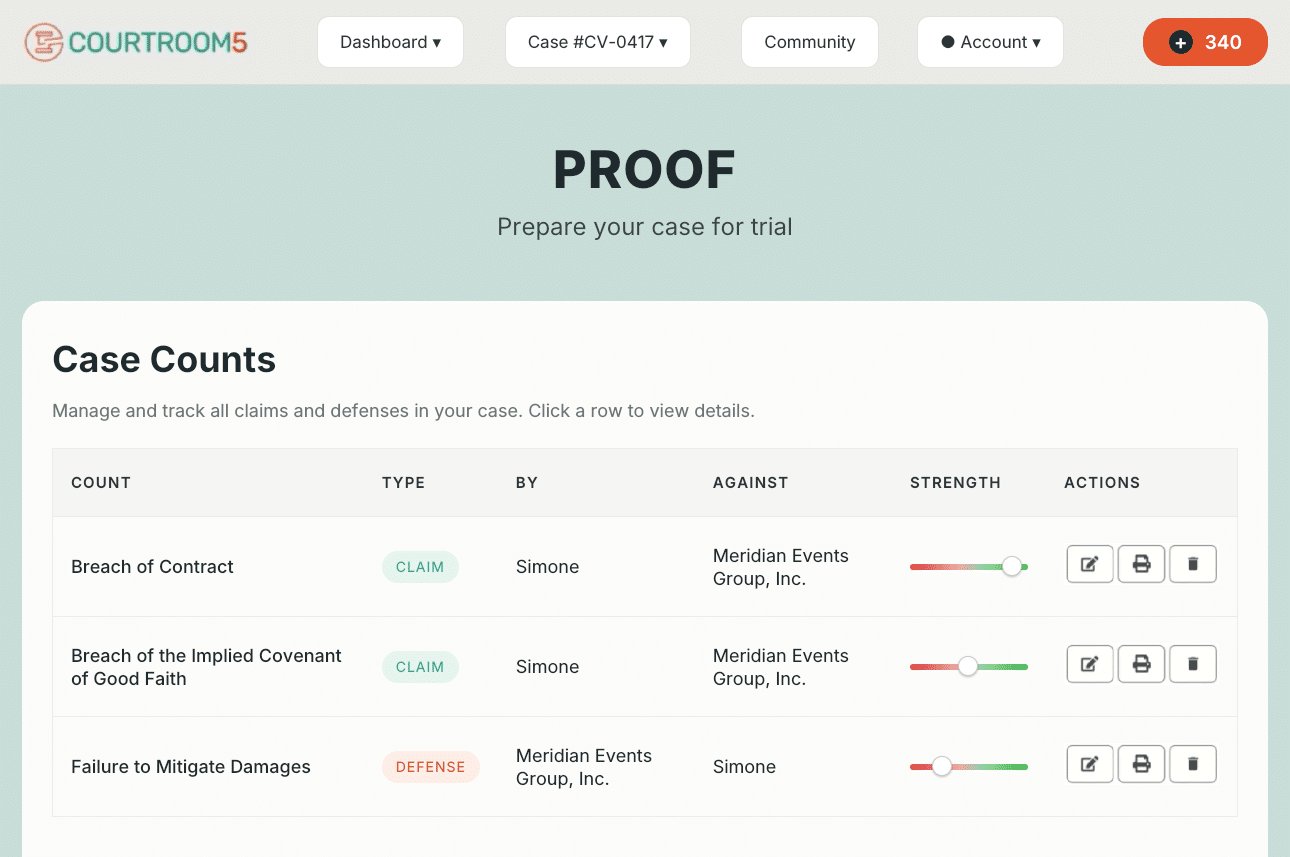Delete the Implied Covenant of Good Faith count
The image size is (1290, 857).
pyautogui.click(x=1193, y=664)
